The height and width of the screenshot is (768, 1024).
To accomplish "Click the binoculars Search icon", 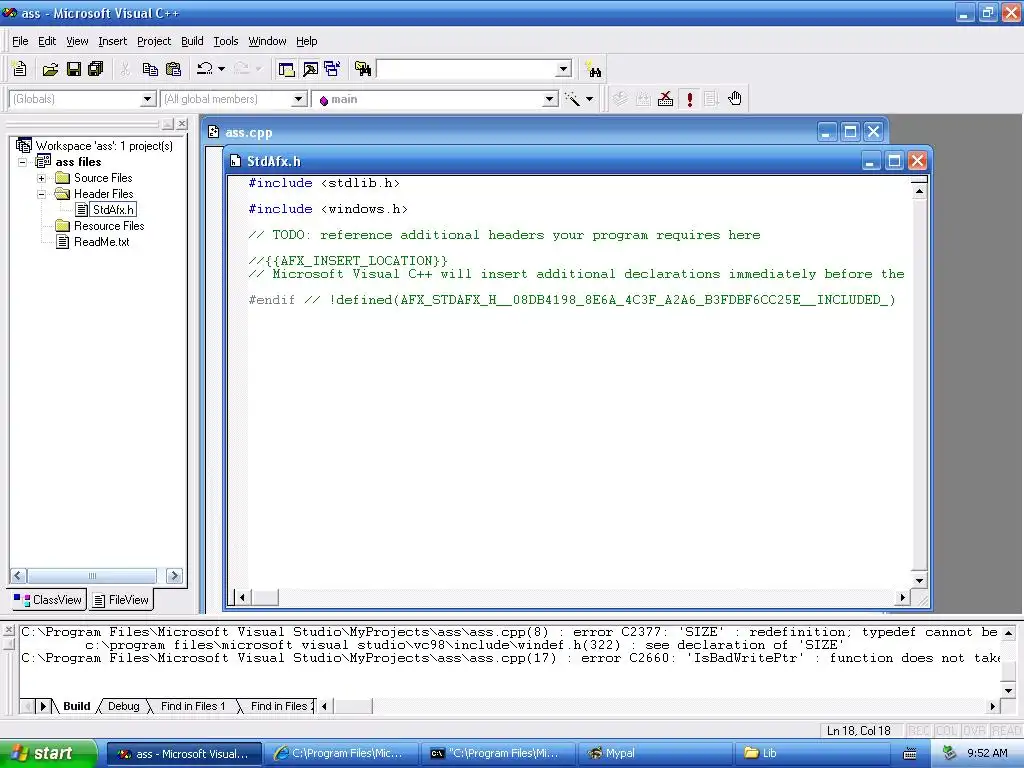I will pyautogui.click(x=593, y=69).
